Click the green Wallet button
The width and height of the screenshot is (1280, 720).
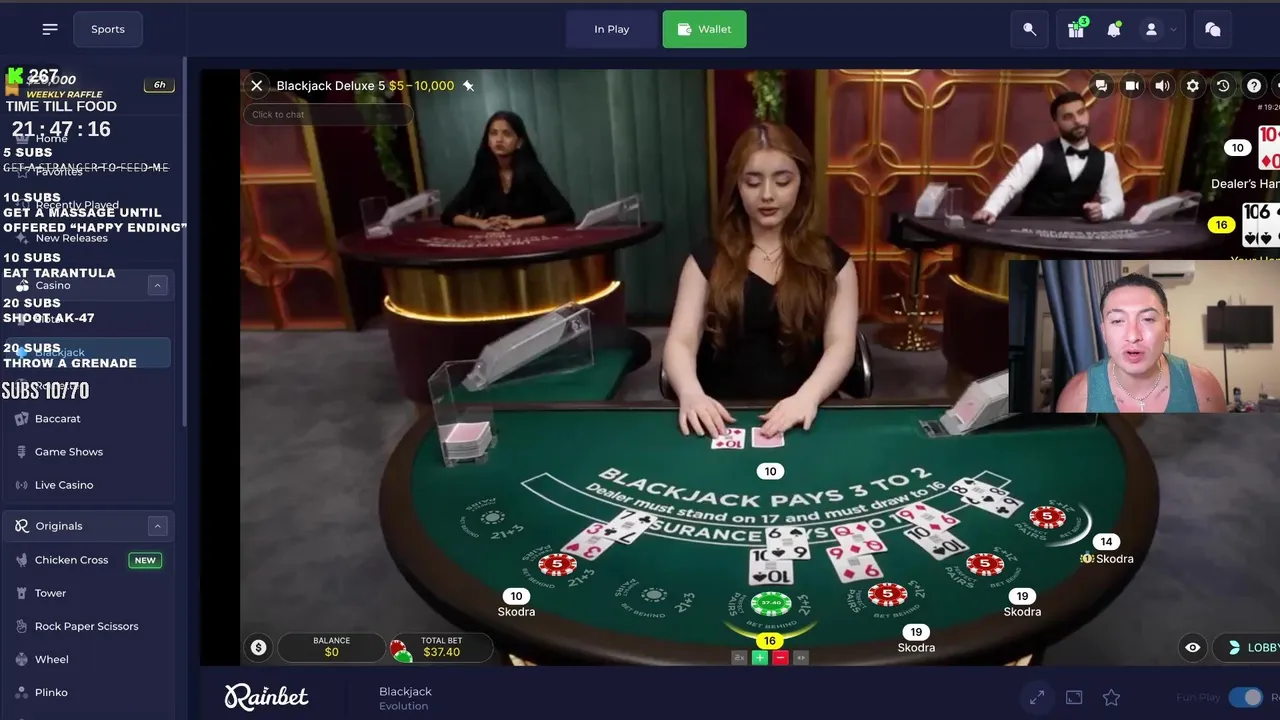(704, 29)
